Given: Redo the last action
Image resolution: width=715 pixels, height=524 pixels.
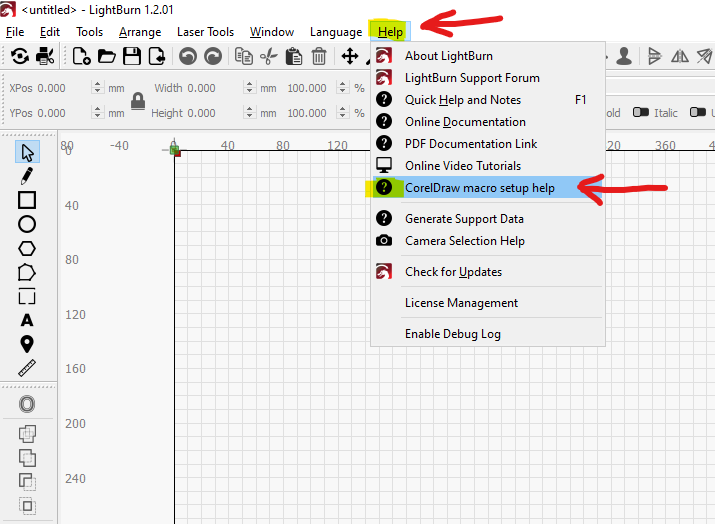Looking at the screenshot, I should pos(213,57).
